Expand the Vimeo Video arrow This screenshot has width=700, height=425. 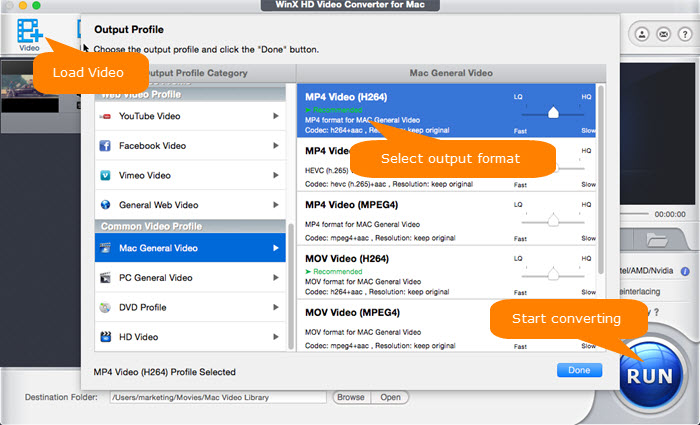tap(276, 175)
